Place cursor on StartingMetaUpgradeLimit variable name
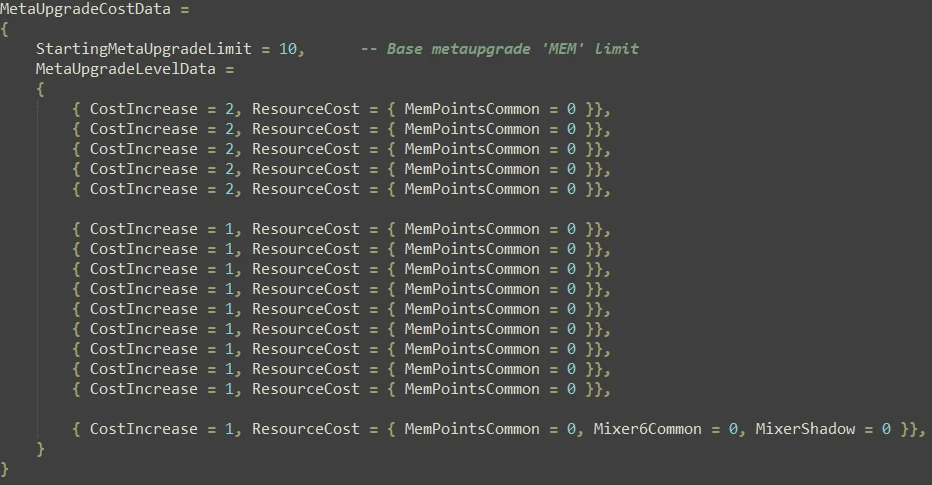 pos(144,49)
